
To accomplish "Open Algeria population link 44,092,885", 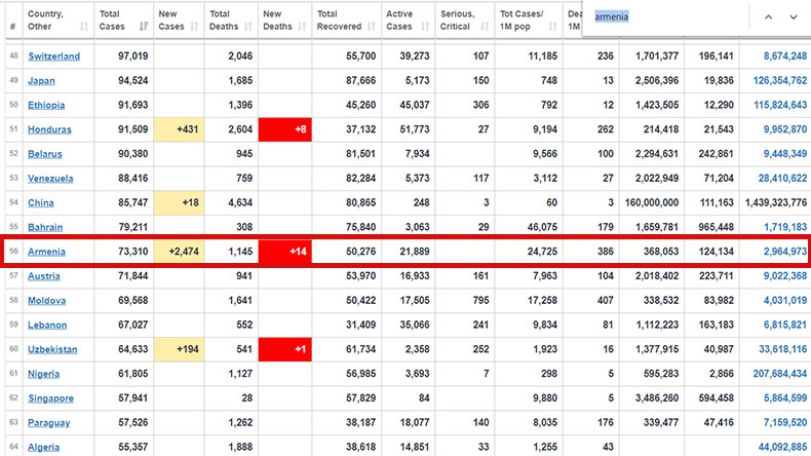I will [x=783, y=447].
